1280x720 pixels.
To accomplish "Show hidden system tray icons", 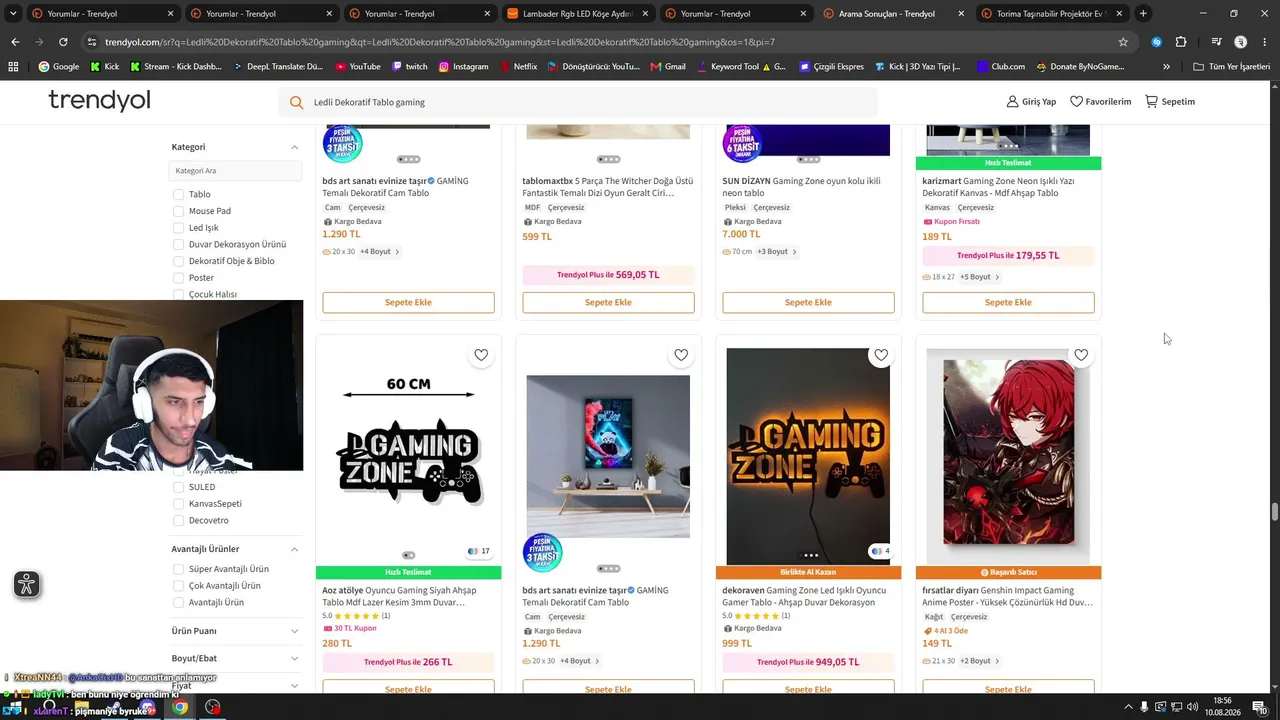I will [x=1129, y=707].
